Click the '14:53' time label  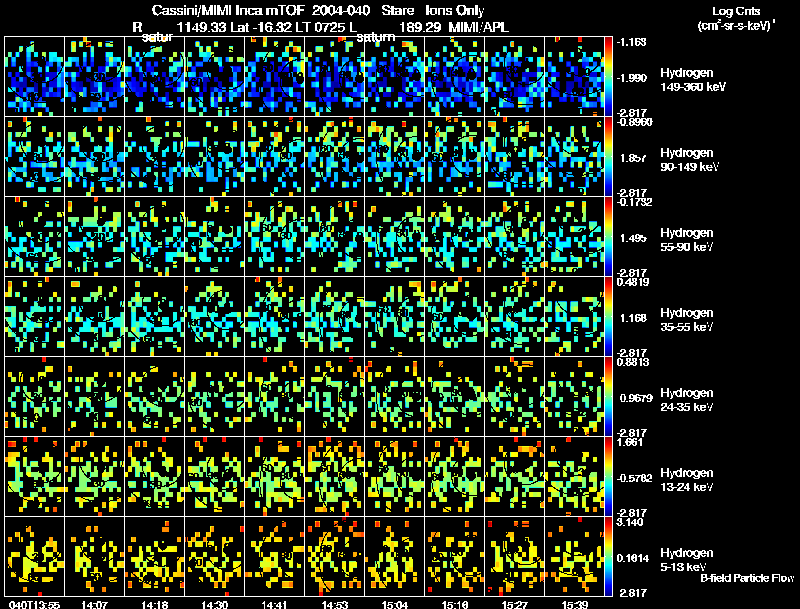pos(335,604)
